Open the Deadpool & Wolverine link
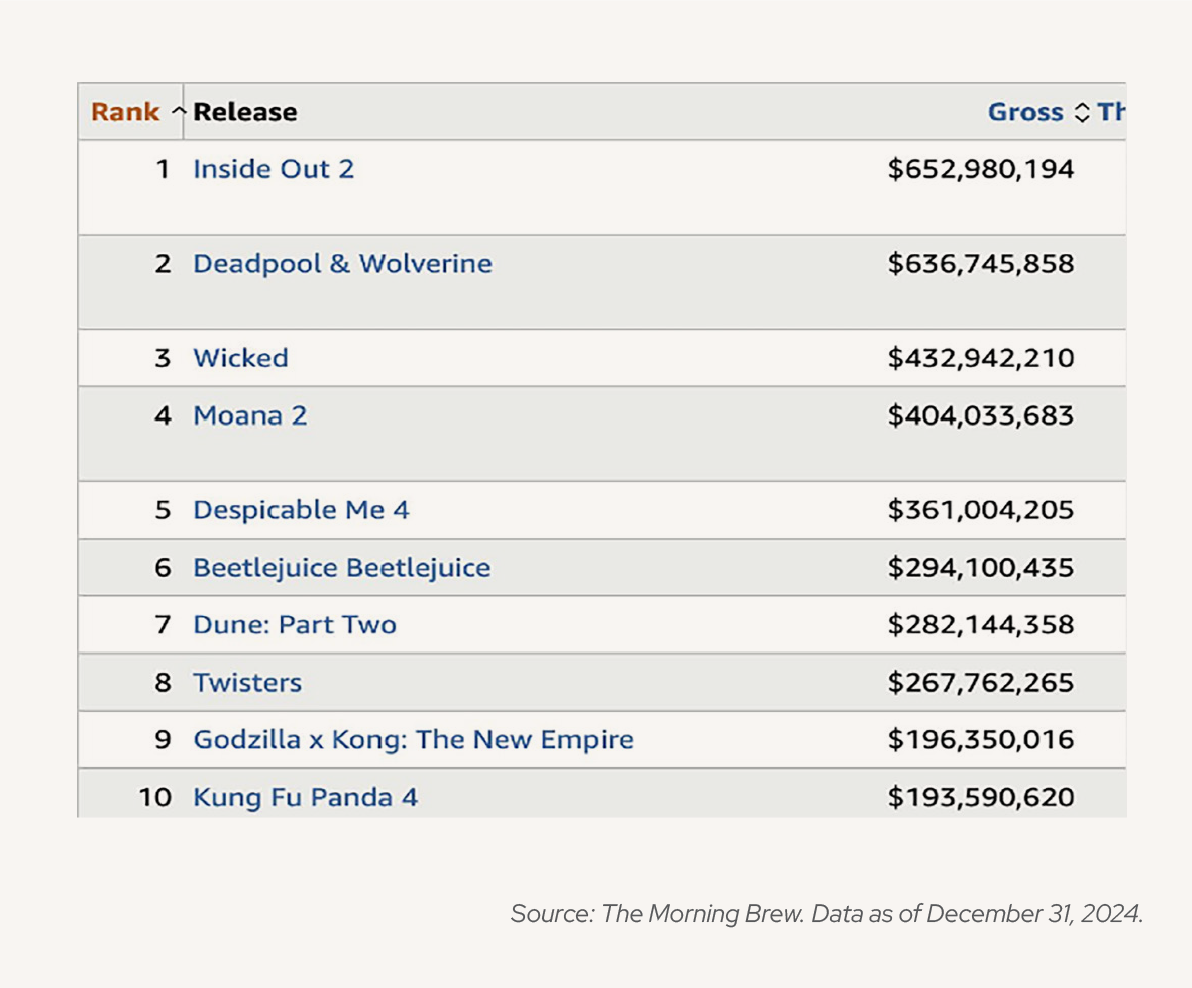The height and width of the screenshot is (988, 1192). 342,264
